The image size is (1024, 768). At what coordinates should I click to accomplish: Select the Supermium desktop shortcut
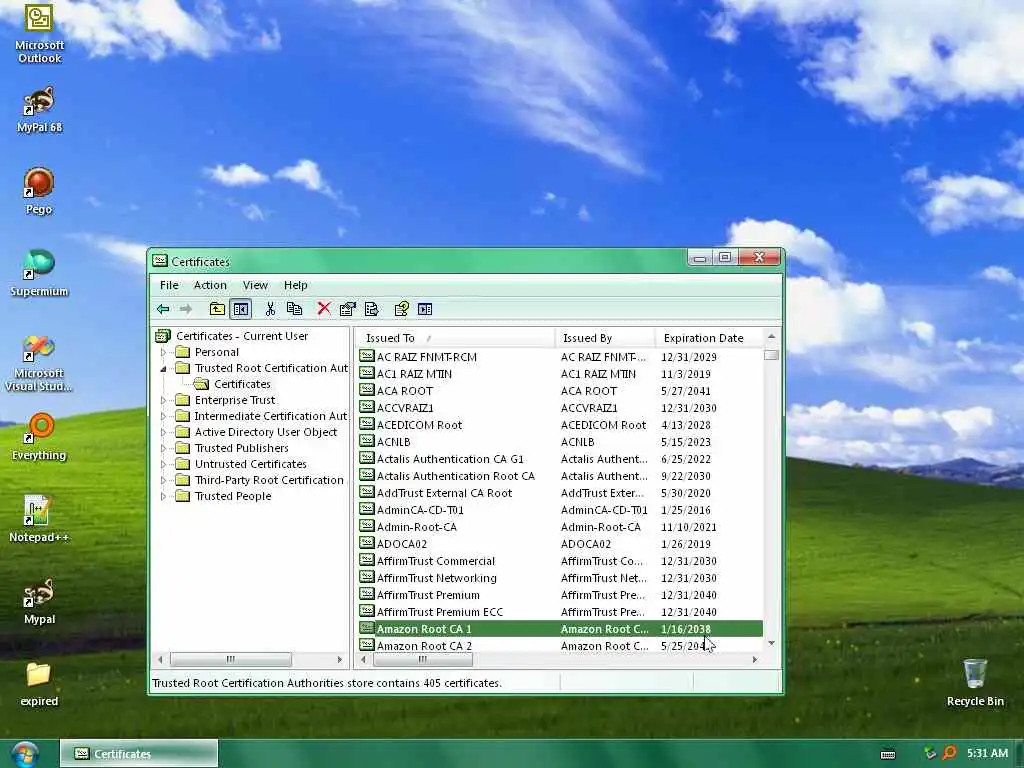39,274
